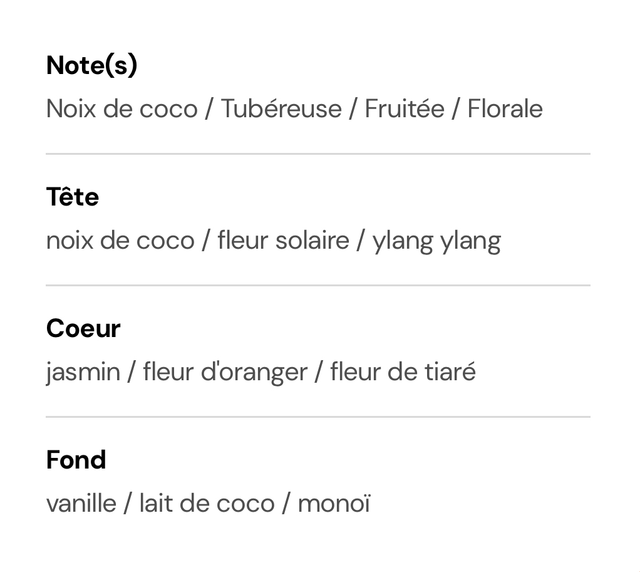Click the divider line below Note(s) list

tap(318, 154)
